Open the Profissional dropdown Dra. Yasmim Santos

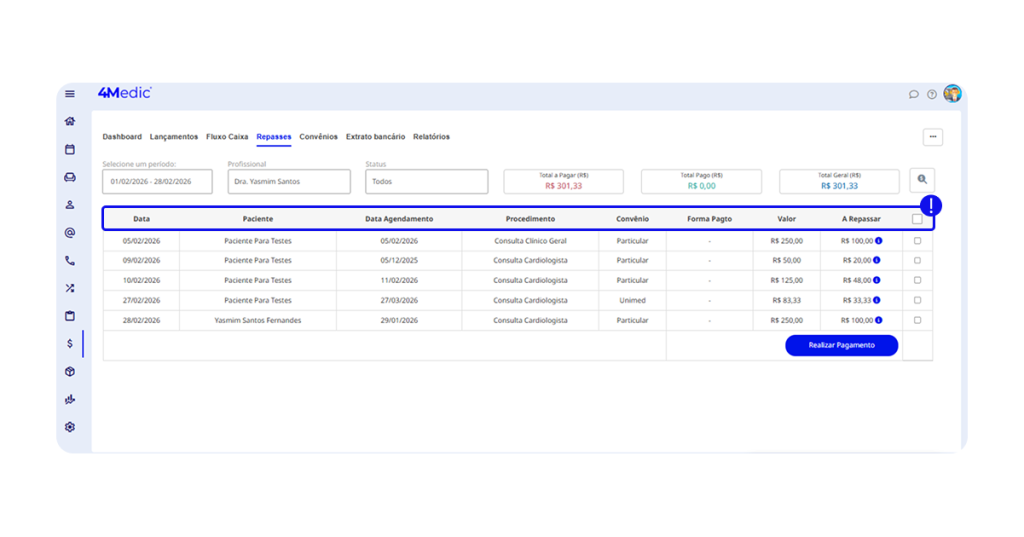tap(289, 181)
